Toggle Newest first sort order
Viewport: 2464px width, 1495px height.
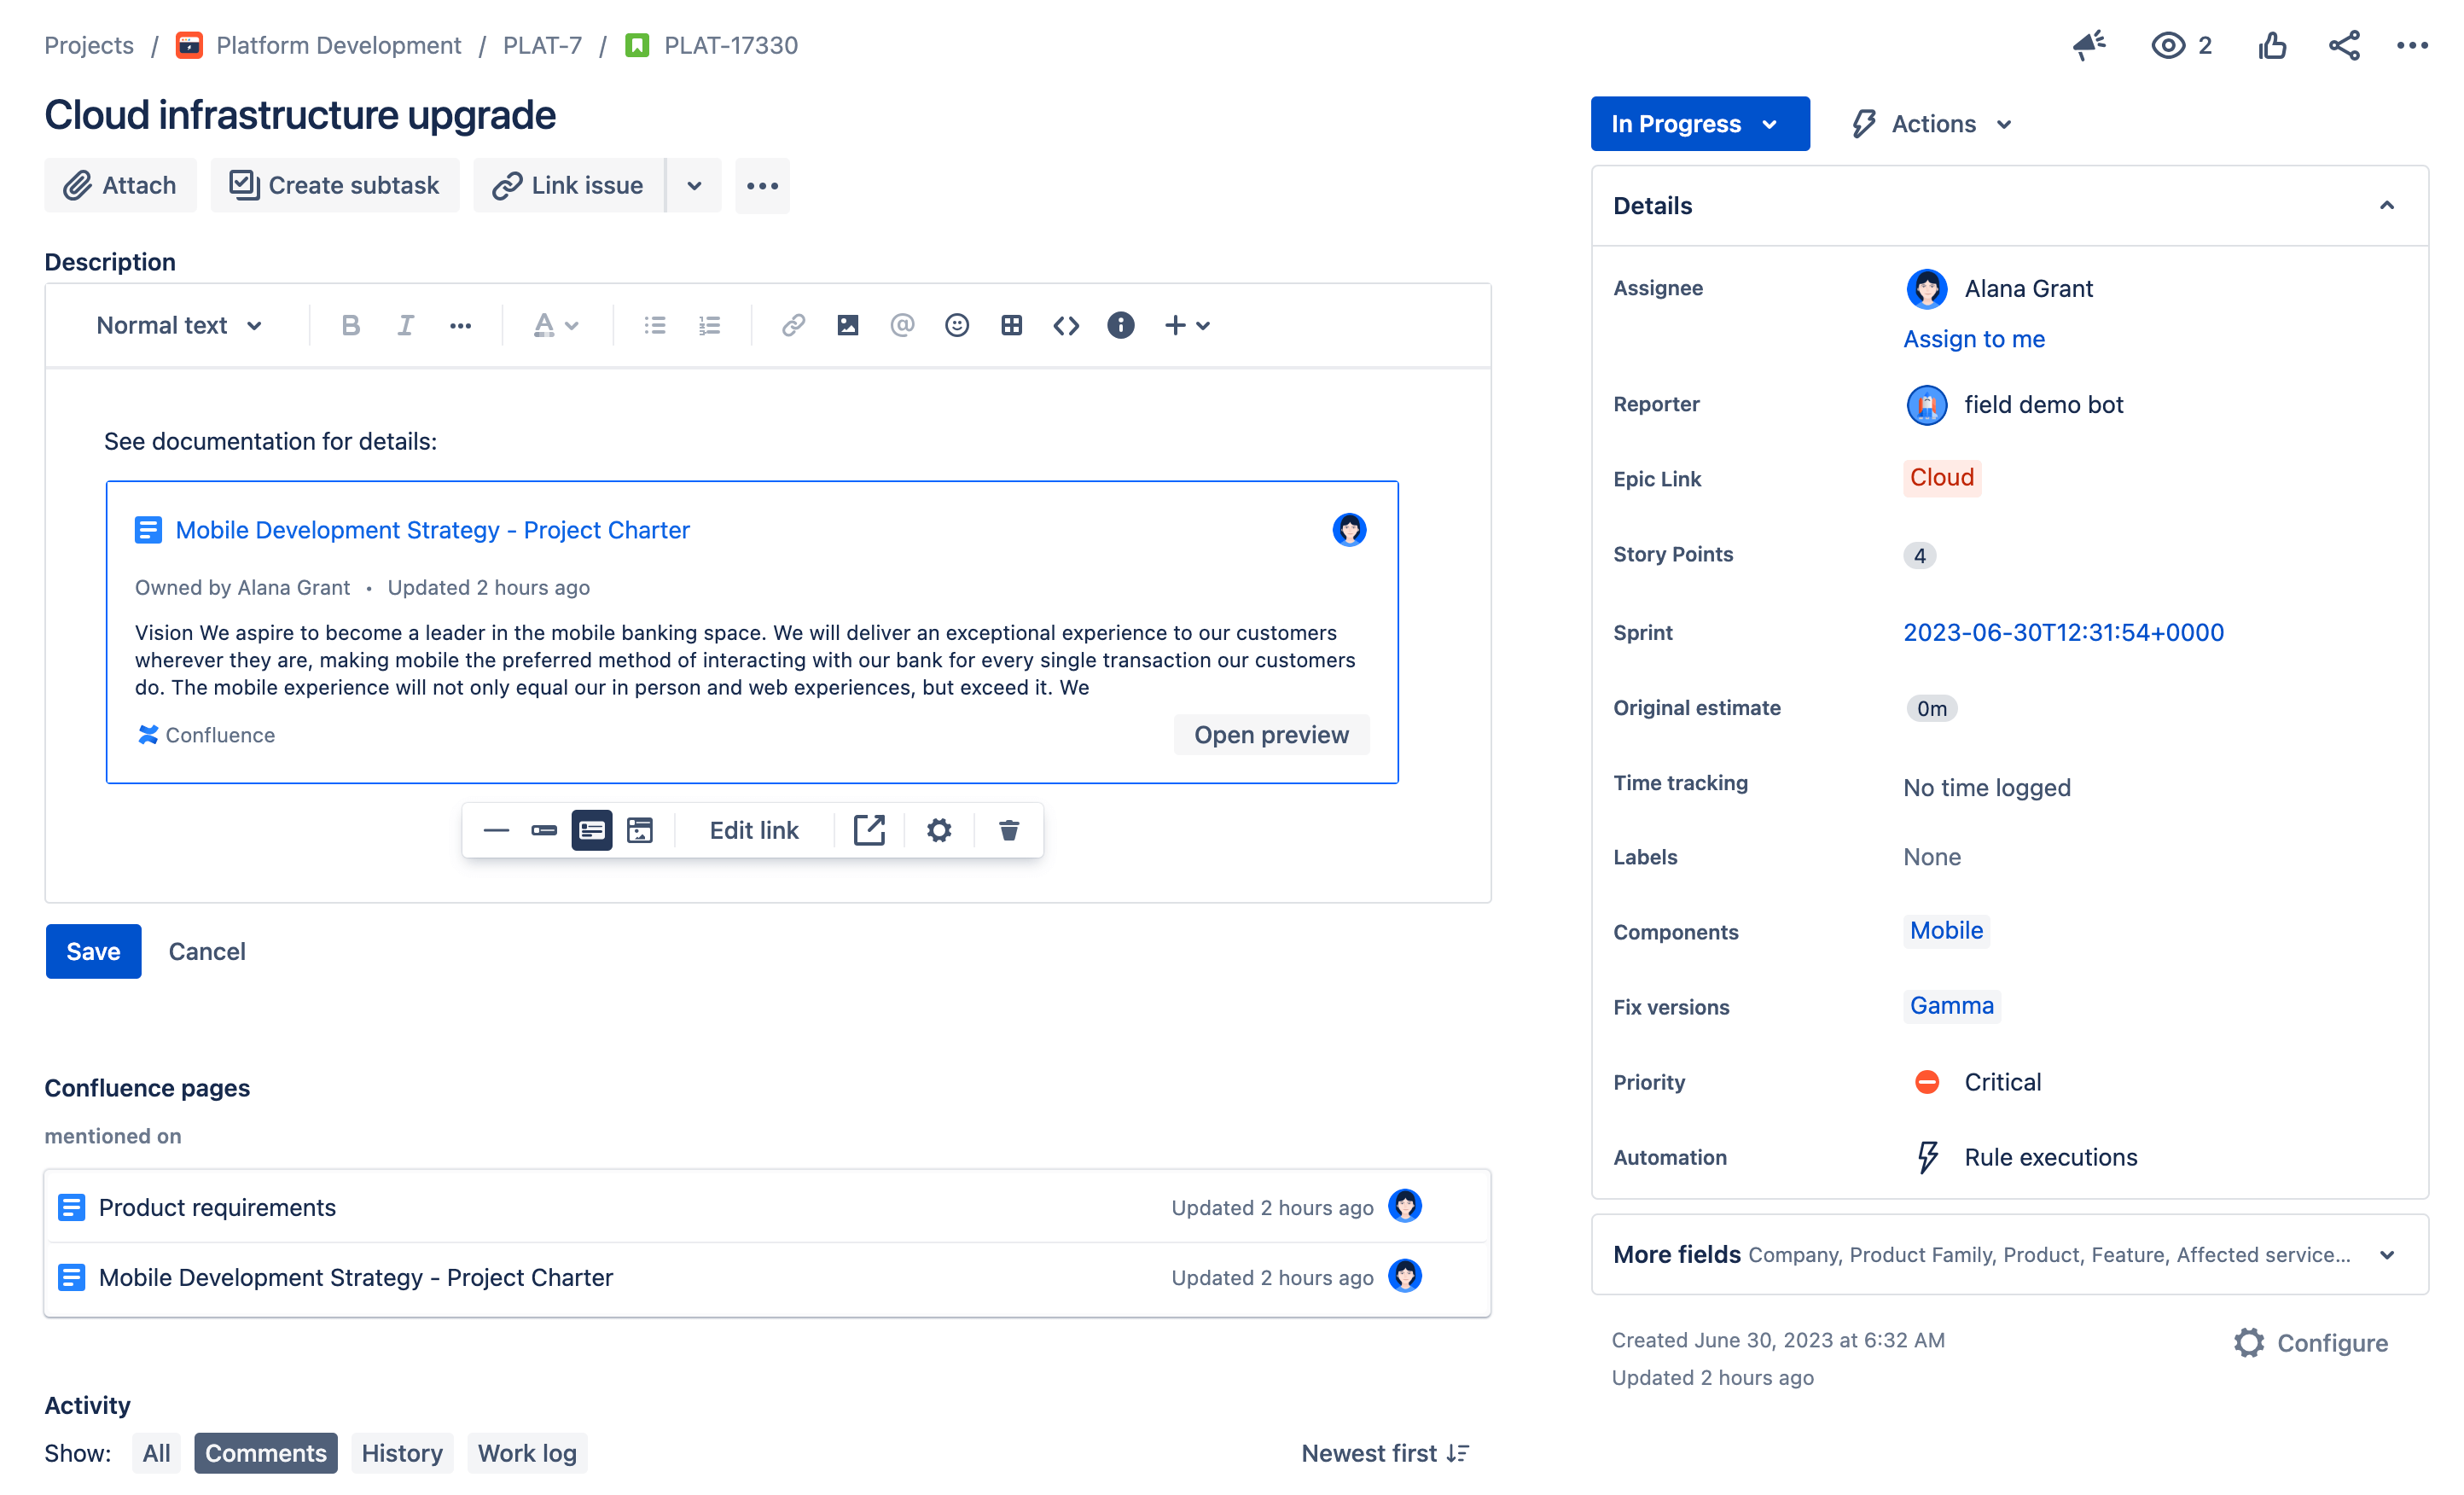[x=1385, y=1452]
